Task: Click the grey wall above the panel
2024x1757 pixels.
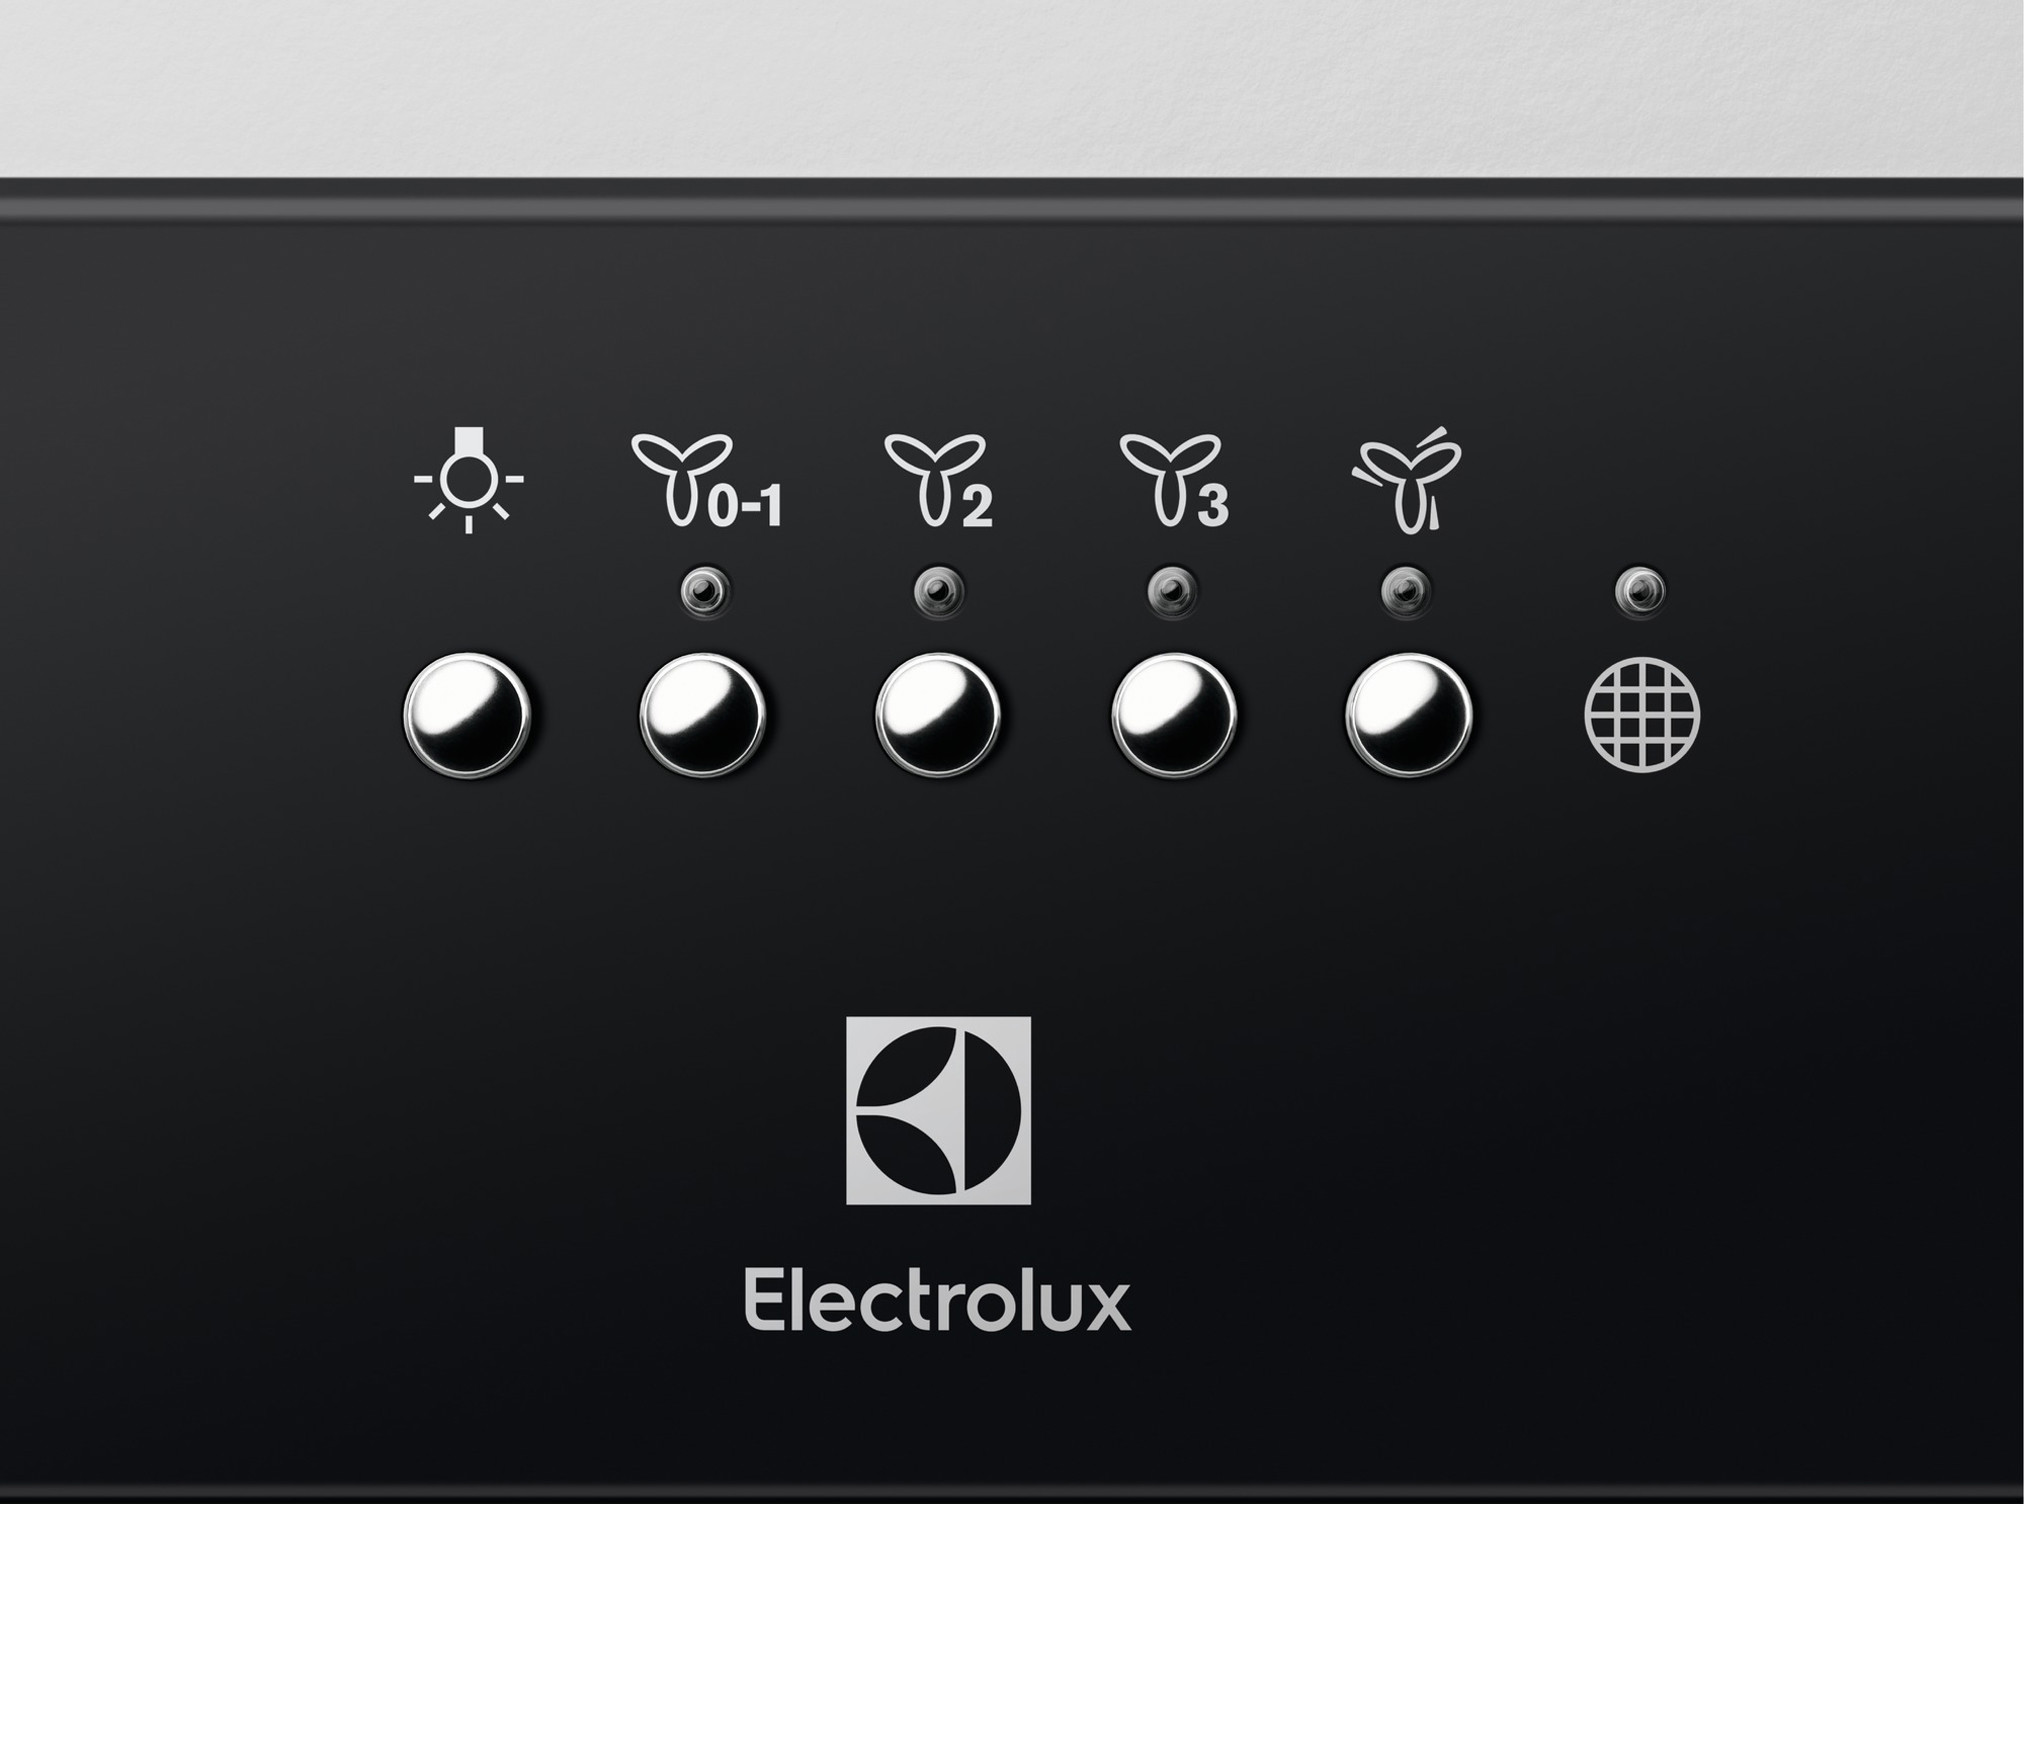Action: click(1012, 88)
